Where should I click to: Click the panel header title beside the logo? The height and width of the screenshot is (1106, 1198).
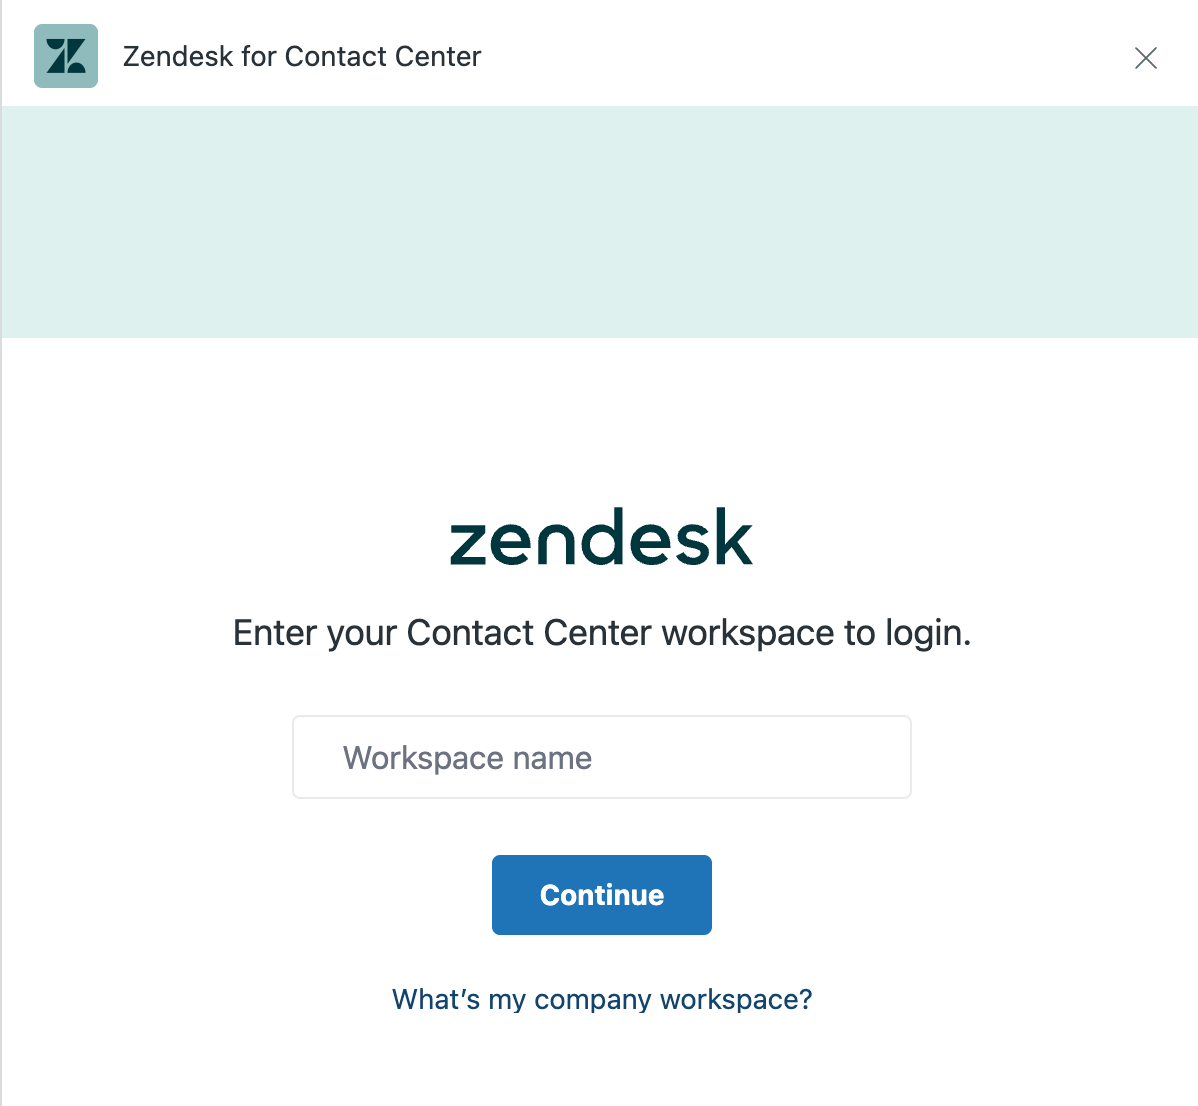(302, 56)
